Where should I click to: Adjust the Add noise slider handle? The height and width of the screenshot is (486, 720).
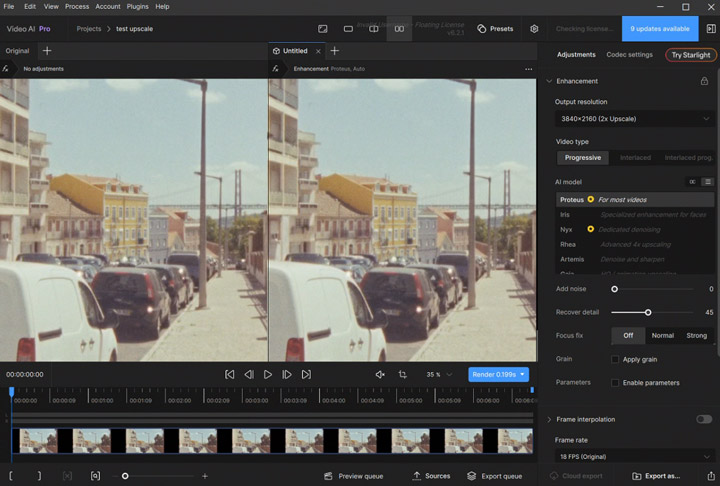614,289
